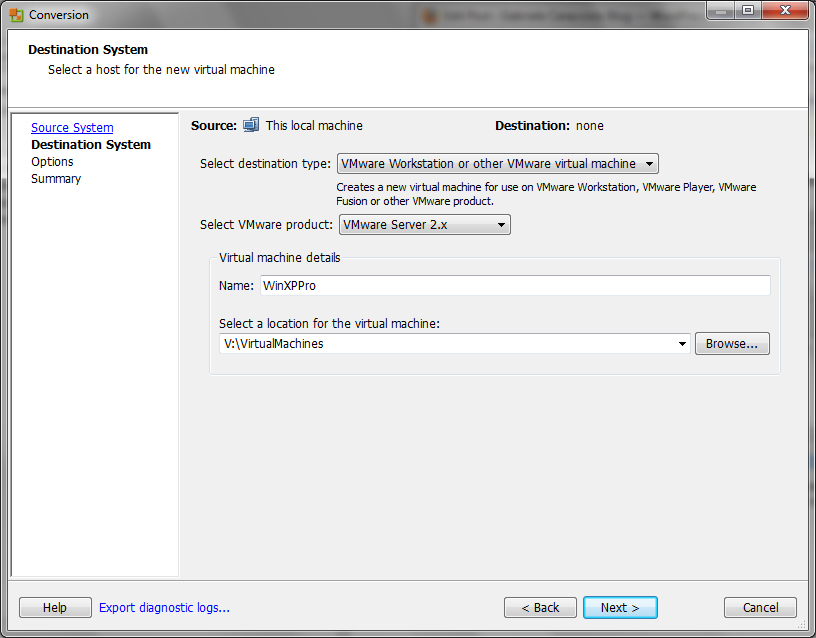Image resolution: width=816 pixels, height=638 pixels.
Task: Open Export diagnostic logs link
Action: [164, 607]
